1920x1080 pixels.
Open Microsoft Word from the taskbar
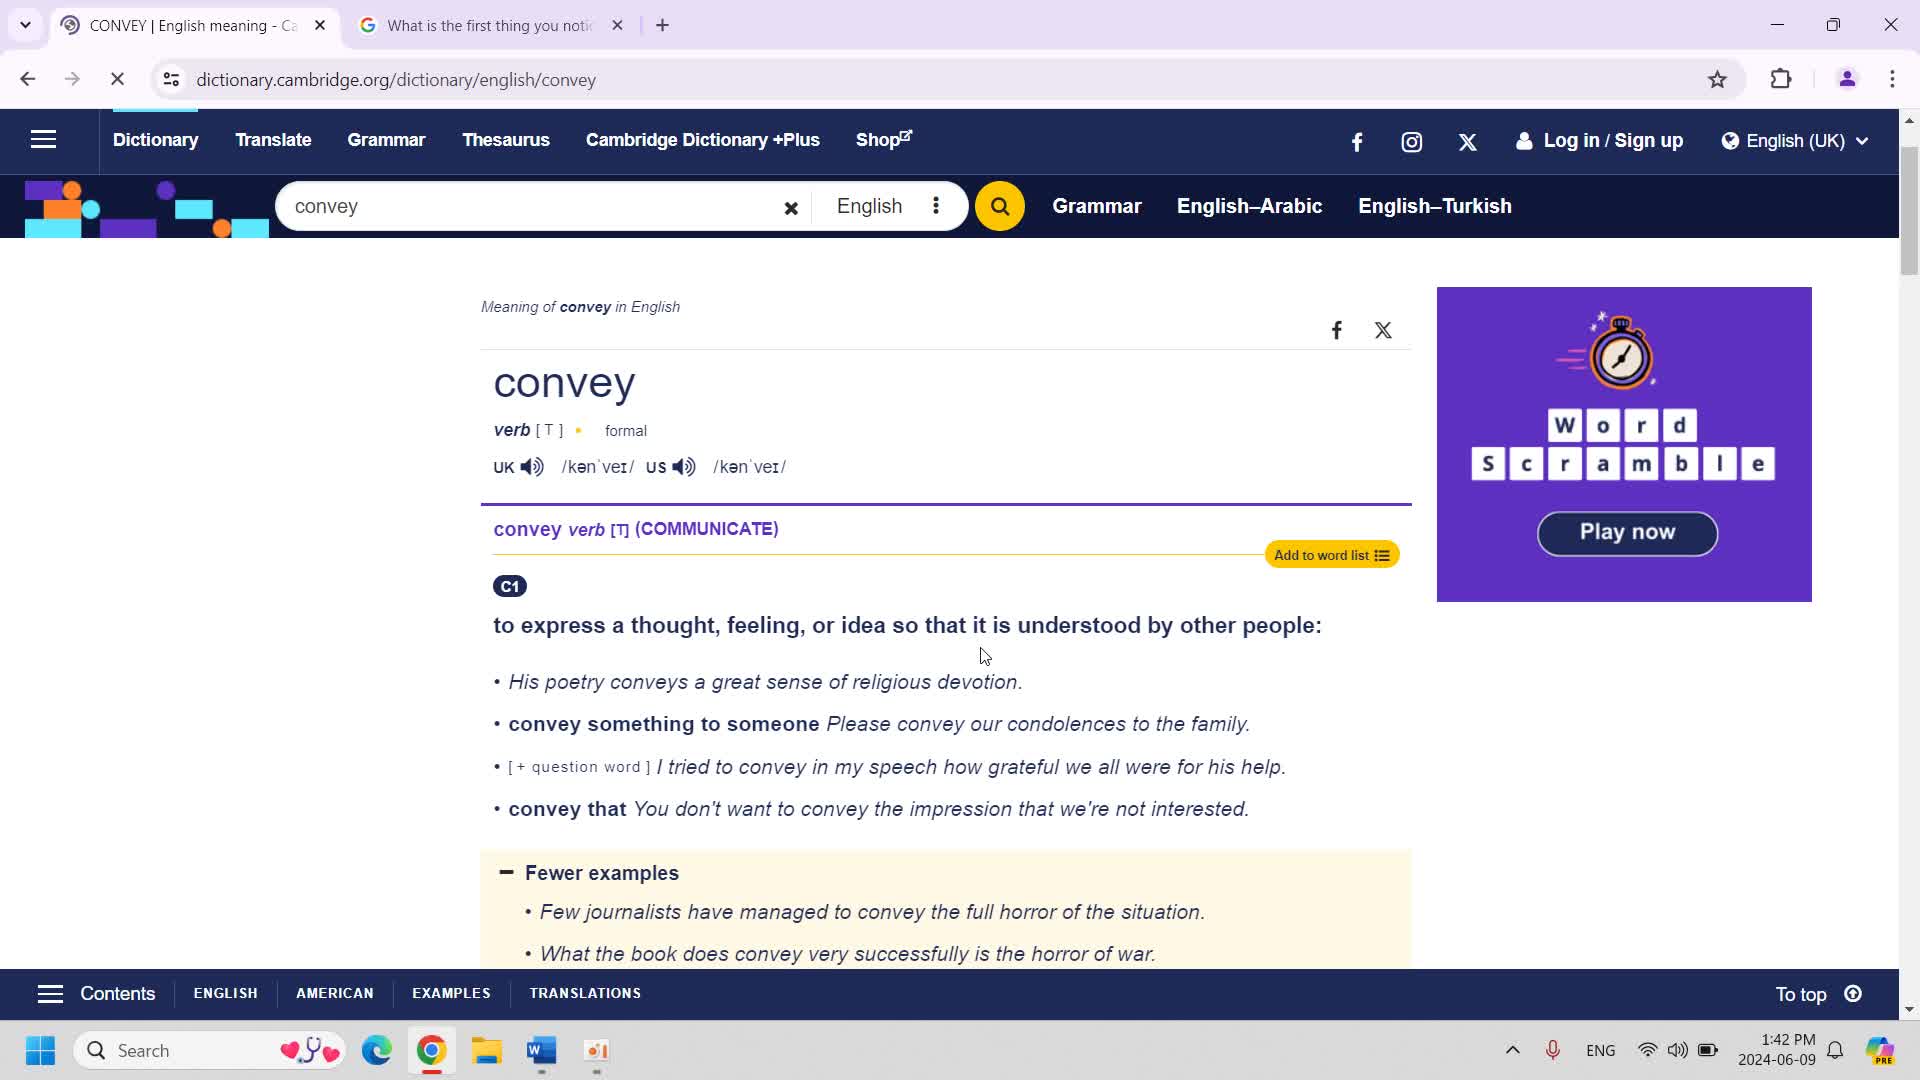click(x=541, y=1050)
